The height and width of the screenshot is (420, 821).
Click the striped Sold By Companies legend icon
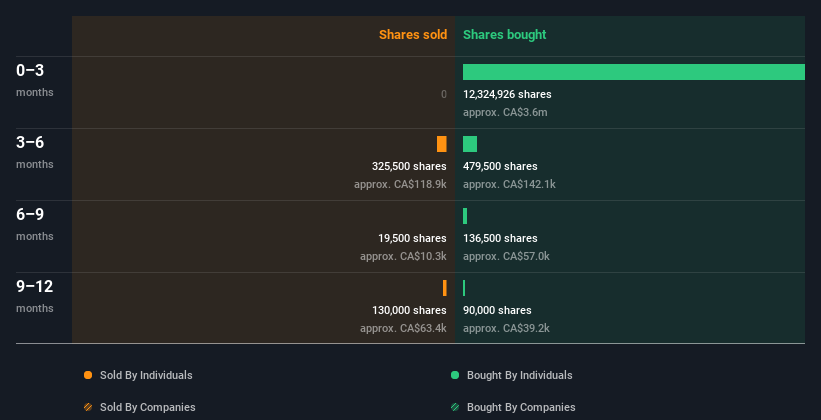pos(88,407)
